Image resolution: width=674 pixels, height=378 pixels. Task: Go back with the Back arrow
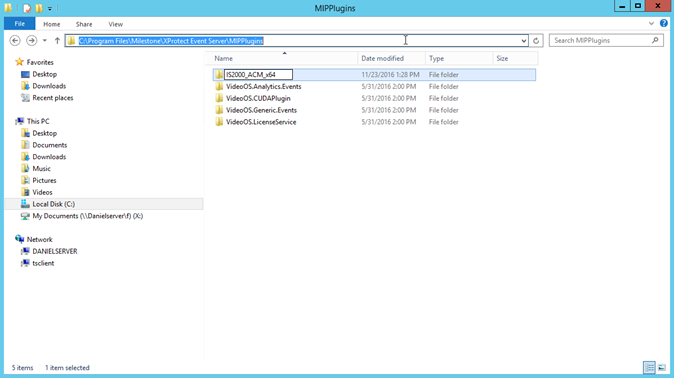pos(15,40)
